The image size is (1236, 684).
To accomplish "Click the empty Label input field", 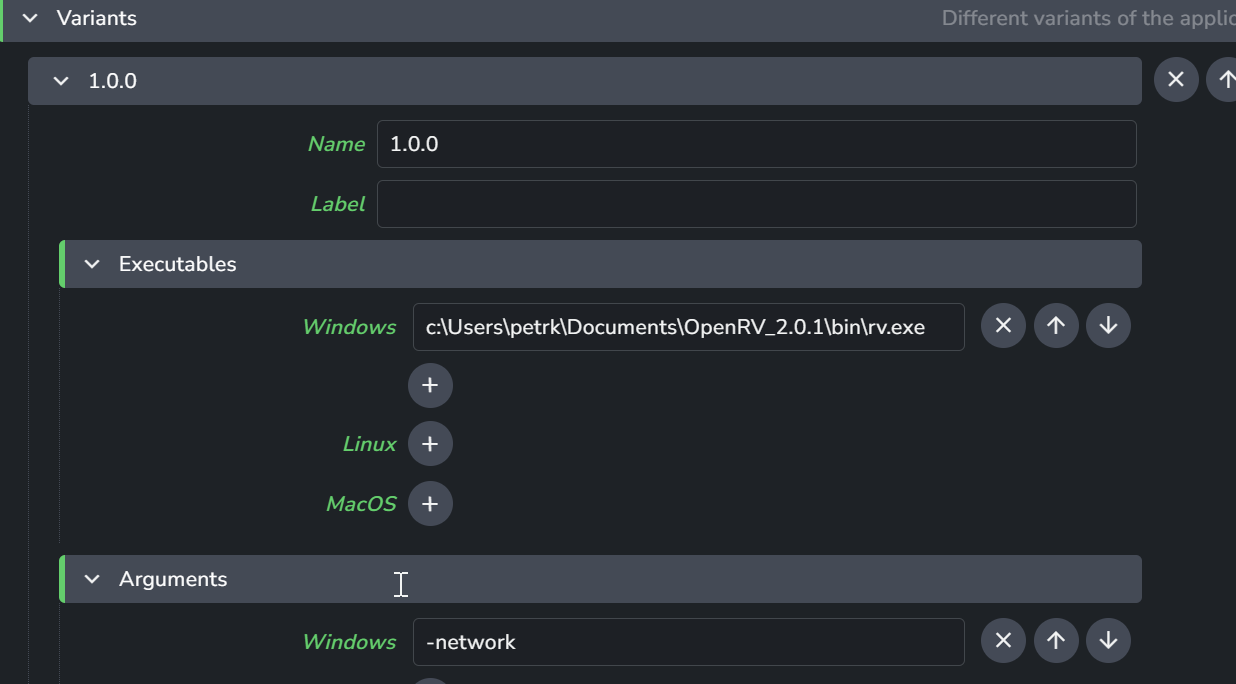I will pos(757,204).
